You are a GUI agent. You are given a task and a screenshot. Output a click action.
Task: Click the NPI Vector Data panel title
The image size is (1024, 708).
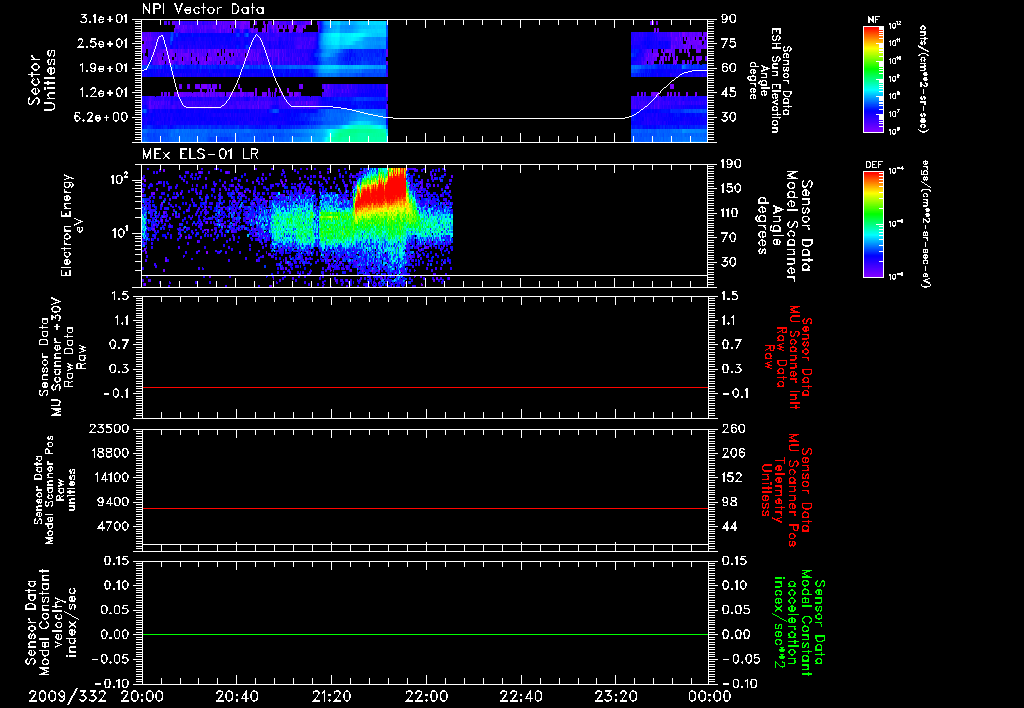[203, 9]
